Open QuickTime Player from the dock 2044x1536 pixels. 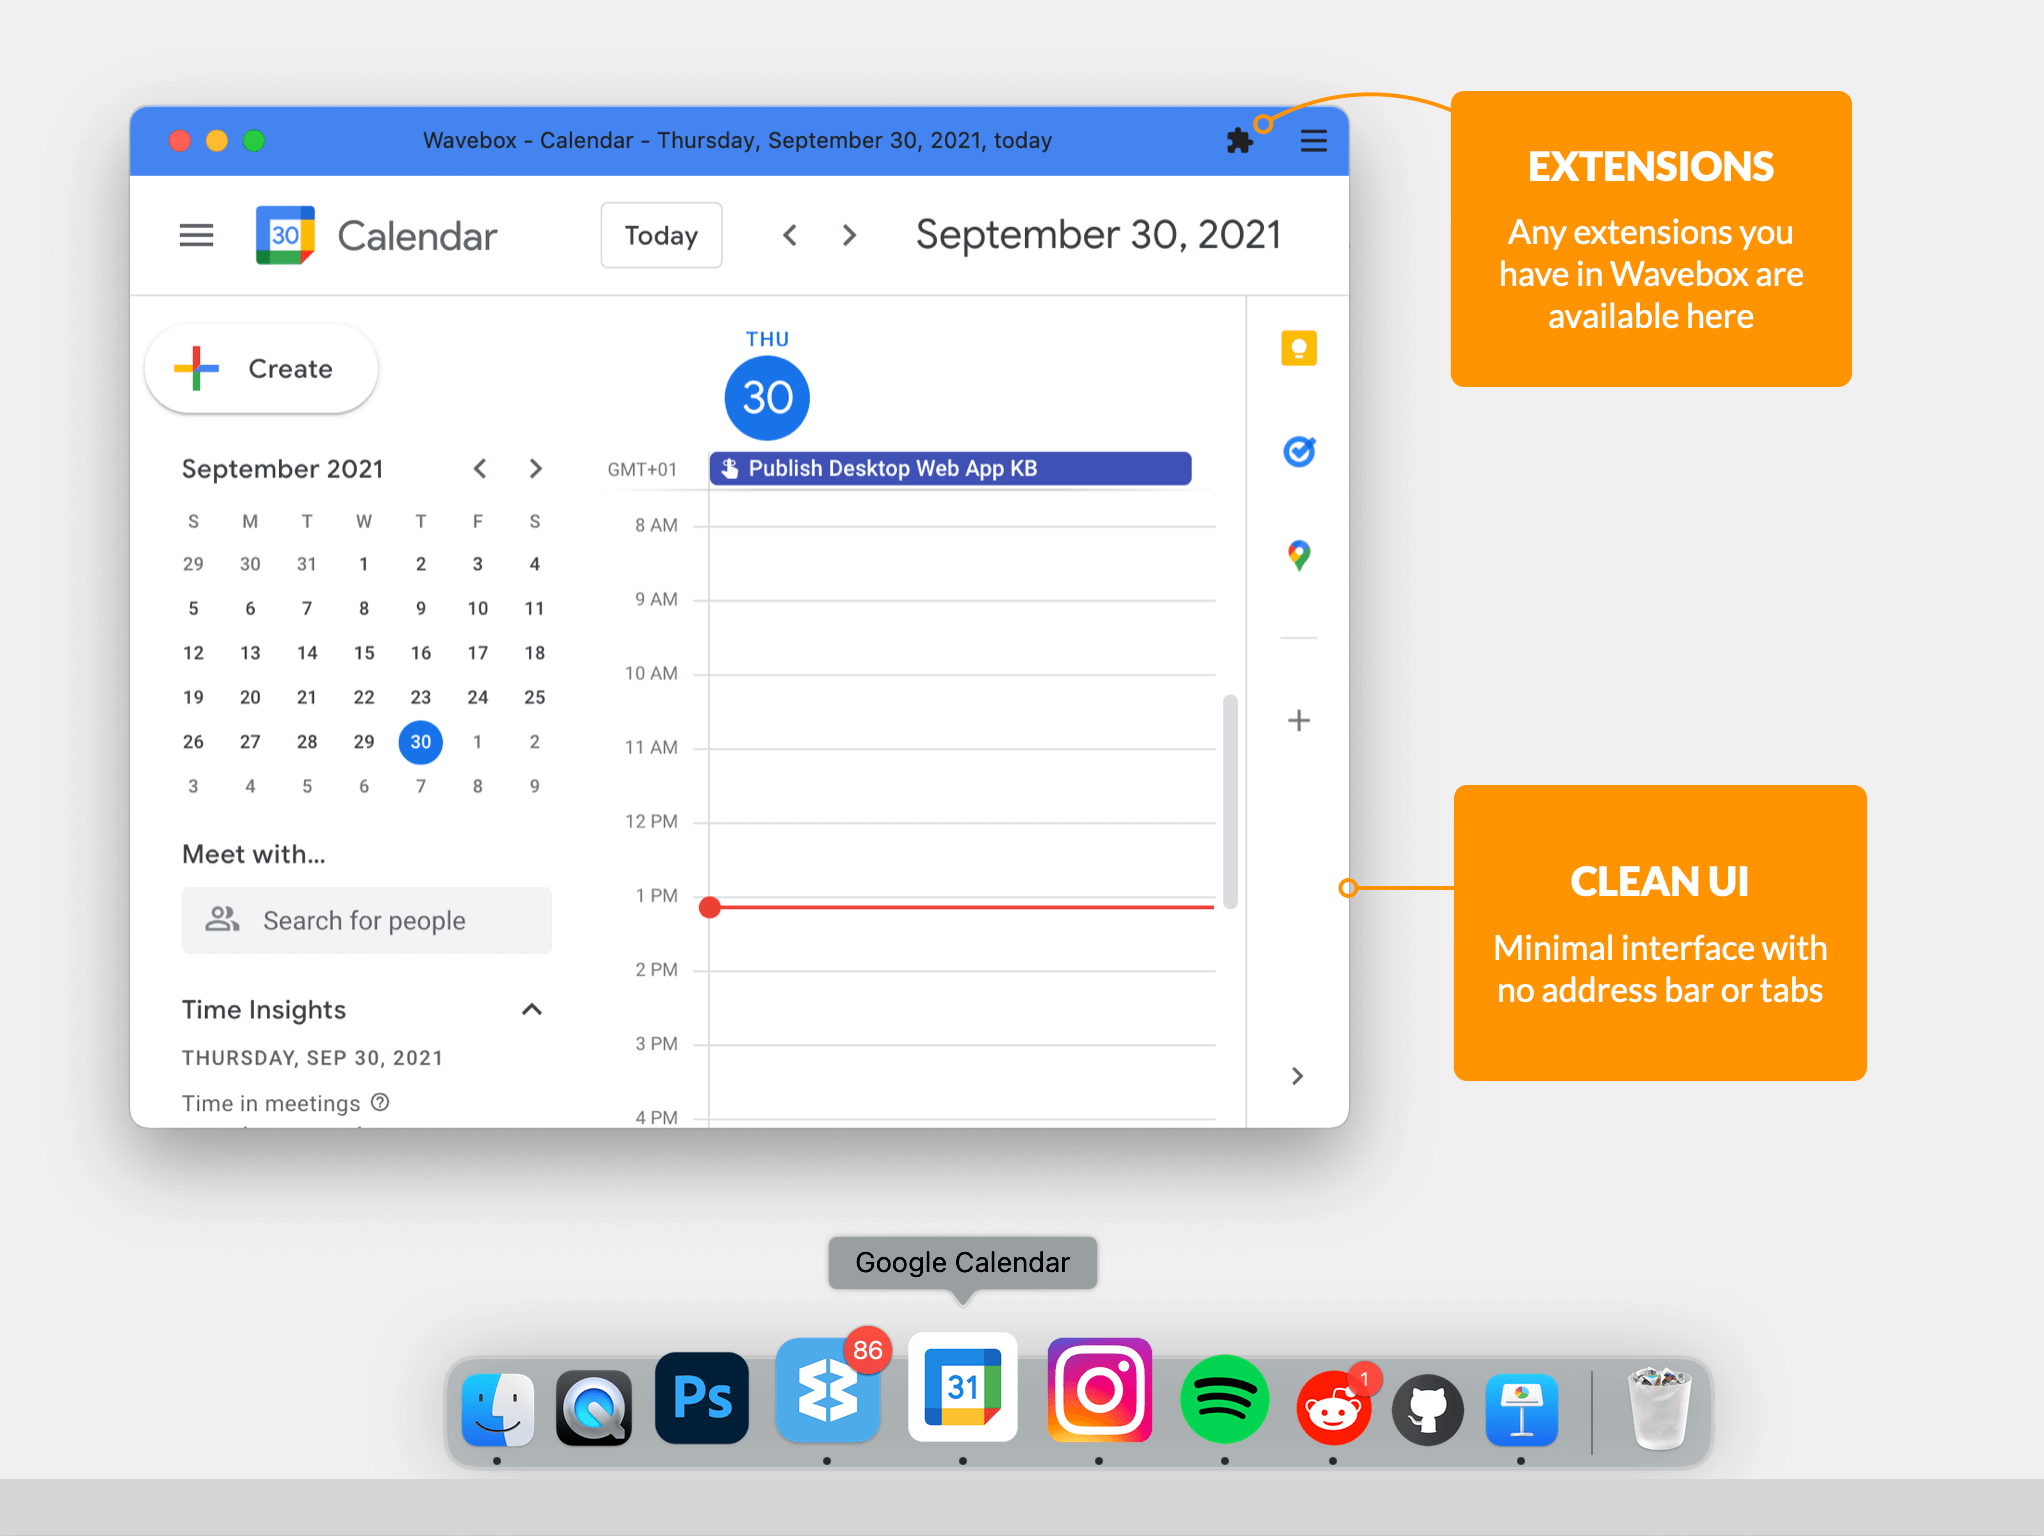594,1408
